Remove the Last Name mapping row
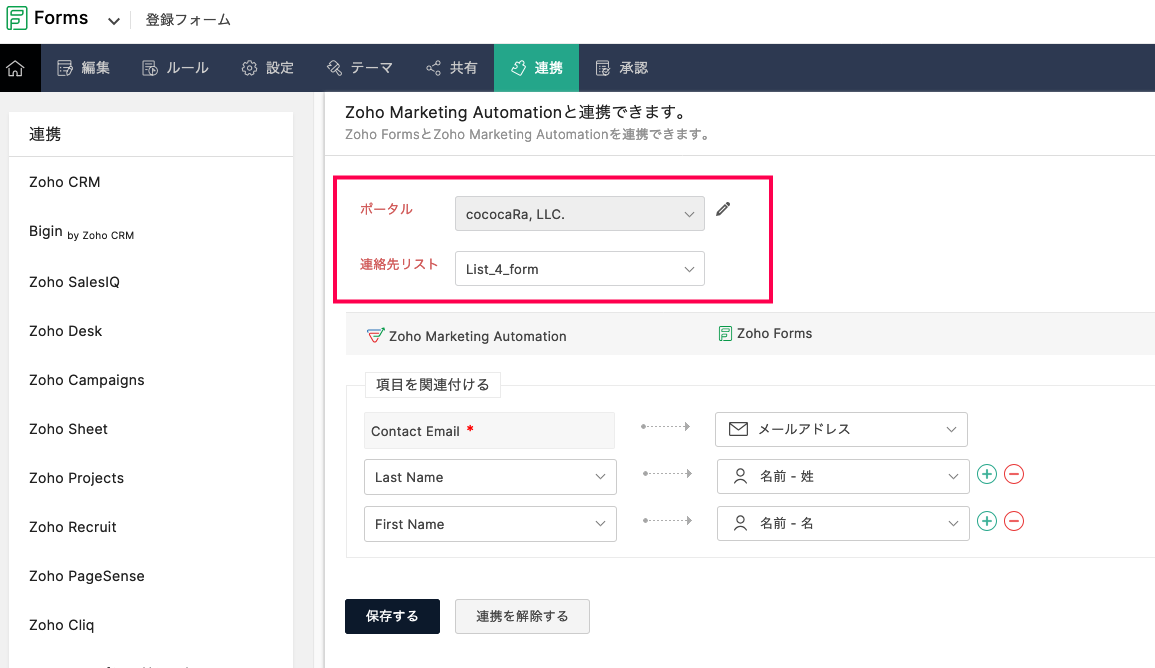 [1014, 474]
